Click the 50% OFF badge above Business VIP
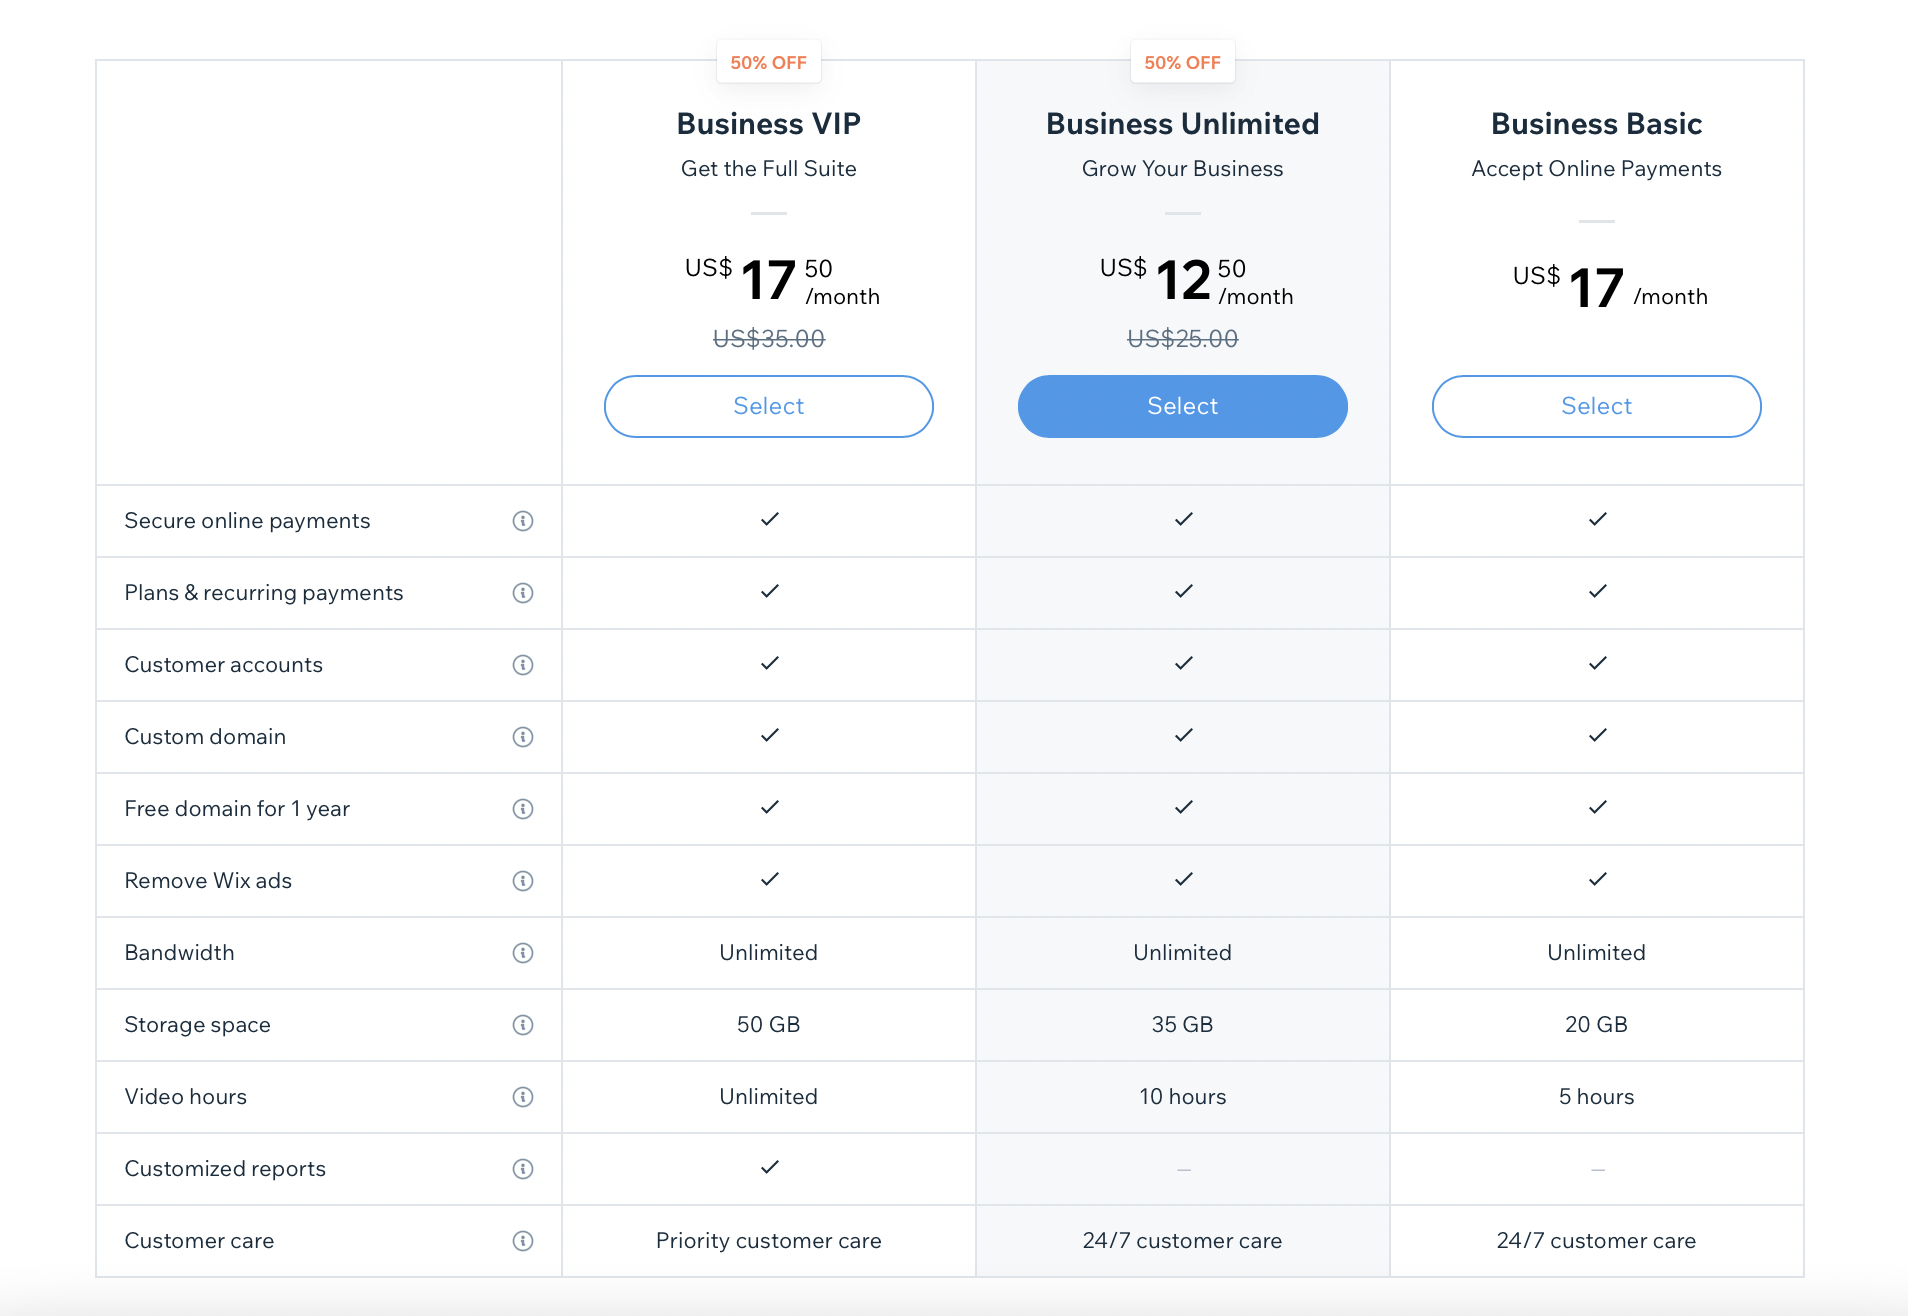 (769, 62)
